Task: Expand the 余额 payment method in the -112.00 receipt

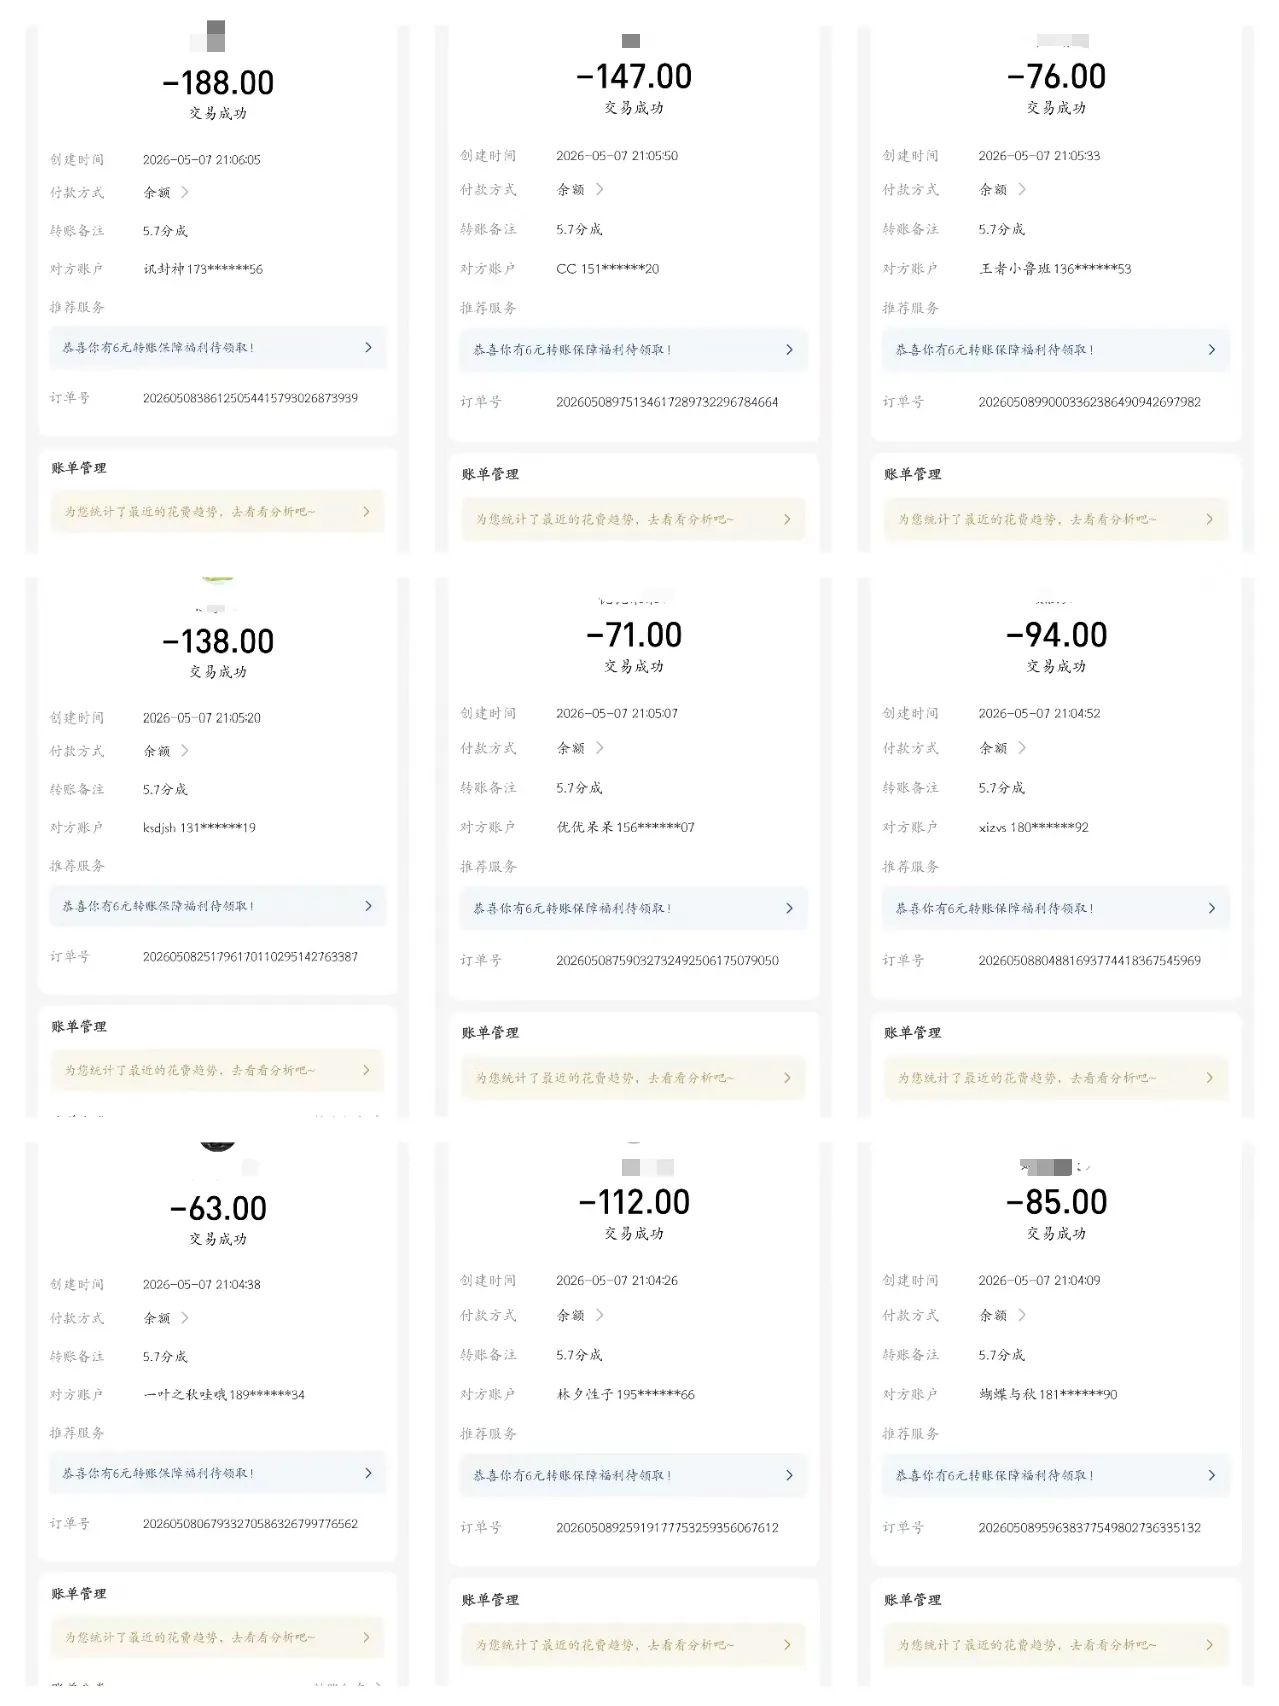Action: click(x=581, y=1316)
